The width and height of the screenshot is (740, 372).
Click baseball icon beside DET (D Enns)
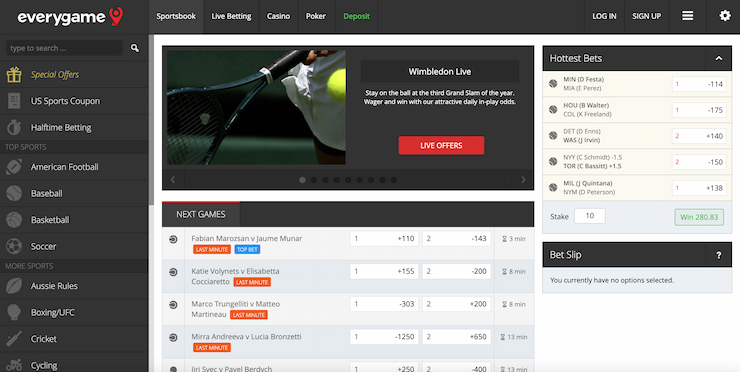coord(553,135)
